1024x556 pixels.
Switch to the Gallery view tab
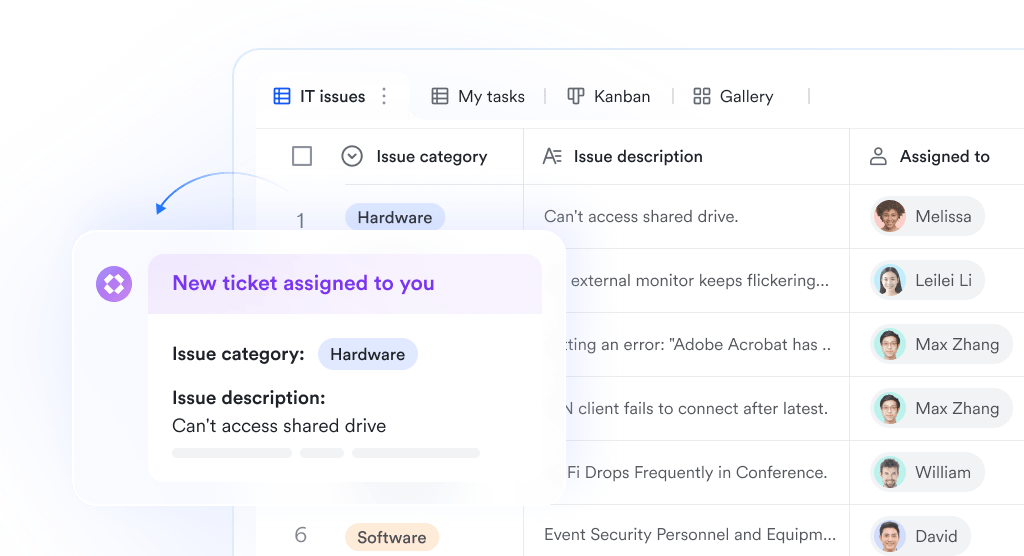click(x=733, y=96)
